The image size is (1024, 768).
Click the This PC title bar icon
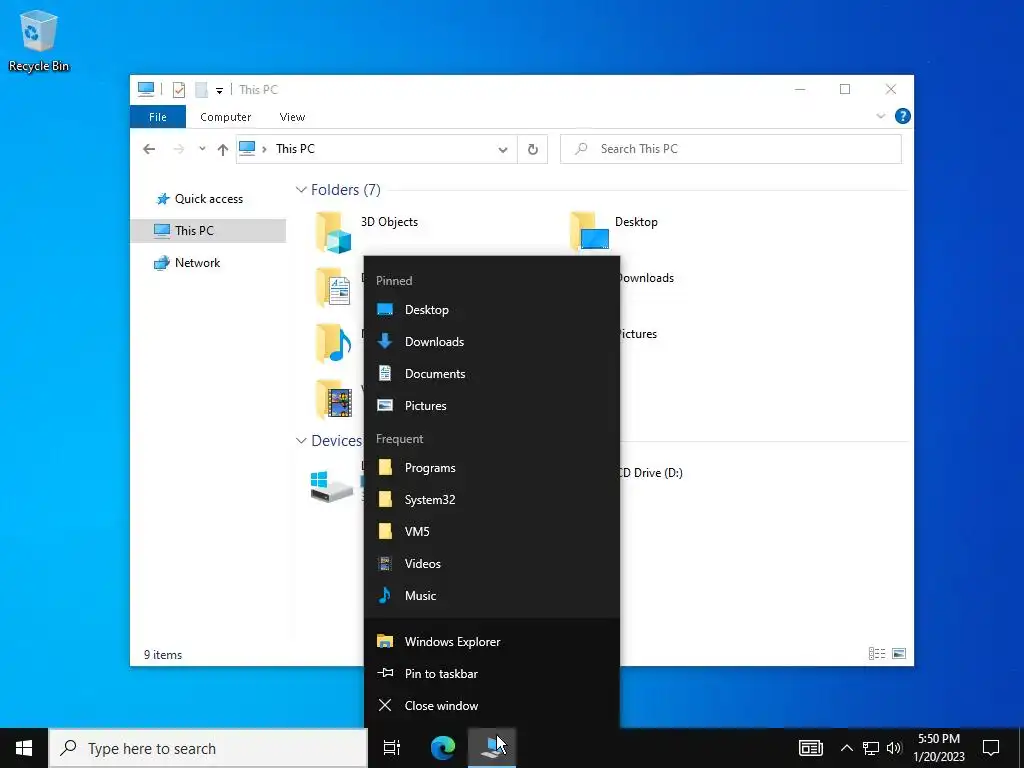click(x=146, y=89)
